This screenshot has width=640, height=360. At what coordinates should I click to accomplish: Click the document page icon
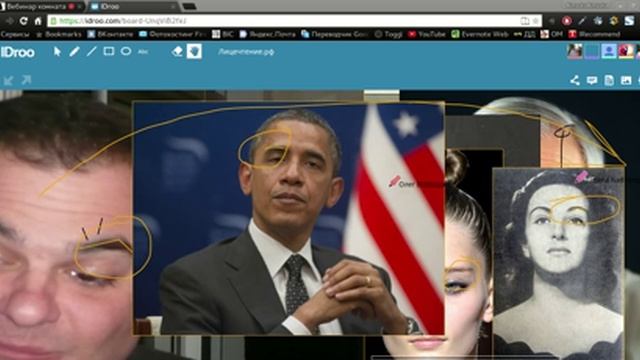point(609,80)
